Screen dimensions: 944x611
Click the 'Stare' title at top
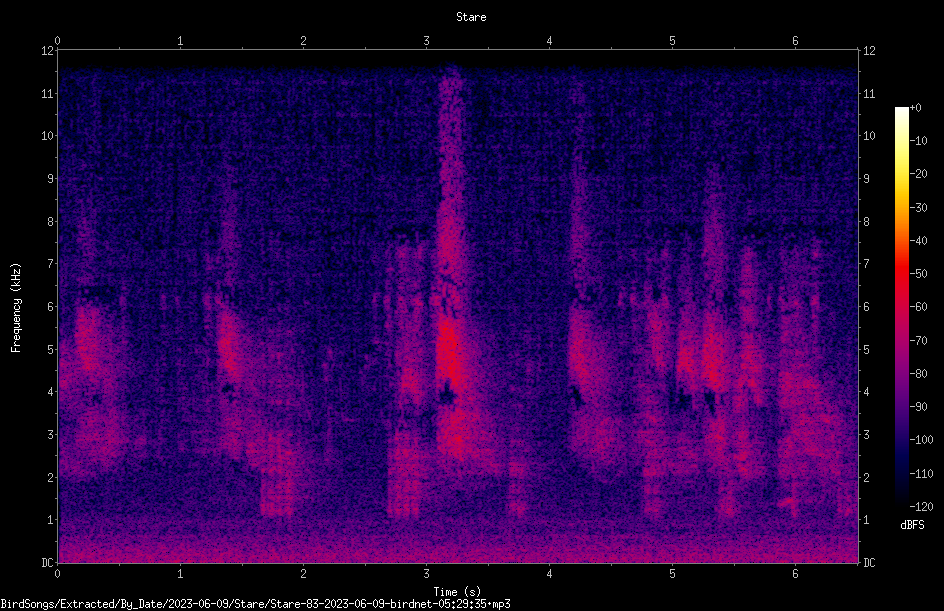click(x=471, y=17)
